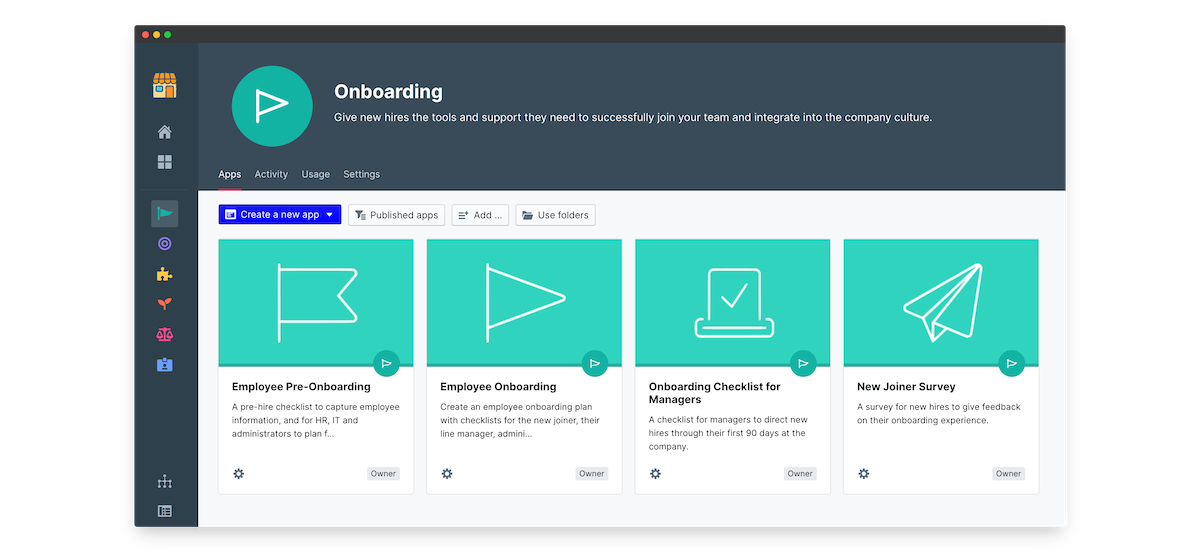Open the yellow puzzle piece sidebar icon
Screen dimensions: 1200x552
pyautogui.click(x=165, y=274)
